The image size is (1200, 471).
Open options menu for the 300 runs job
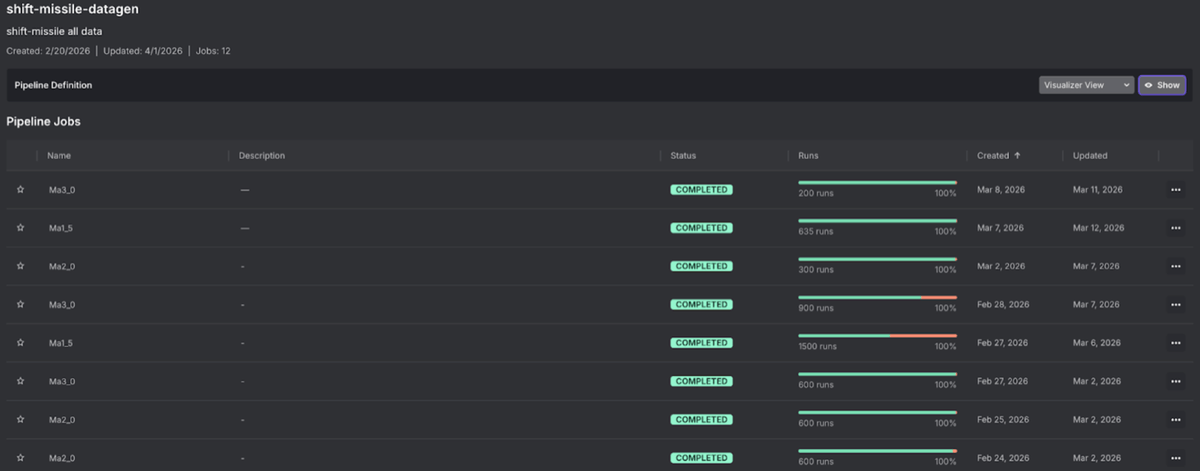coord(1175,266)
